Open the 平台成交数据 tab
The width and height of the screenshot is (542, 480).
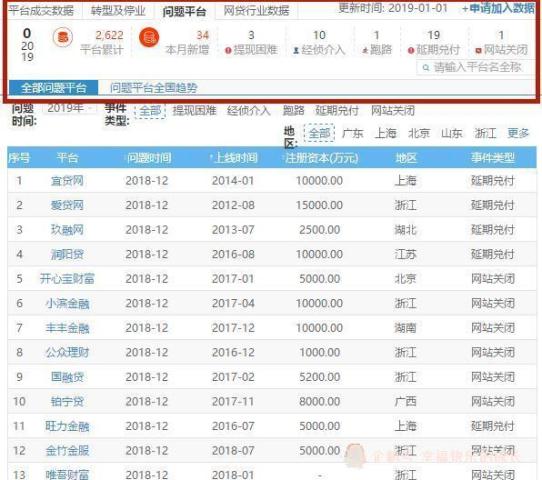(x=41, y=10)
